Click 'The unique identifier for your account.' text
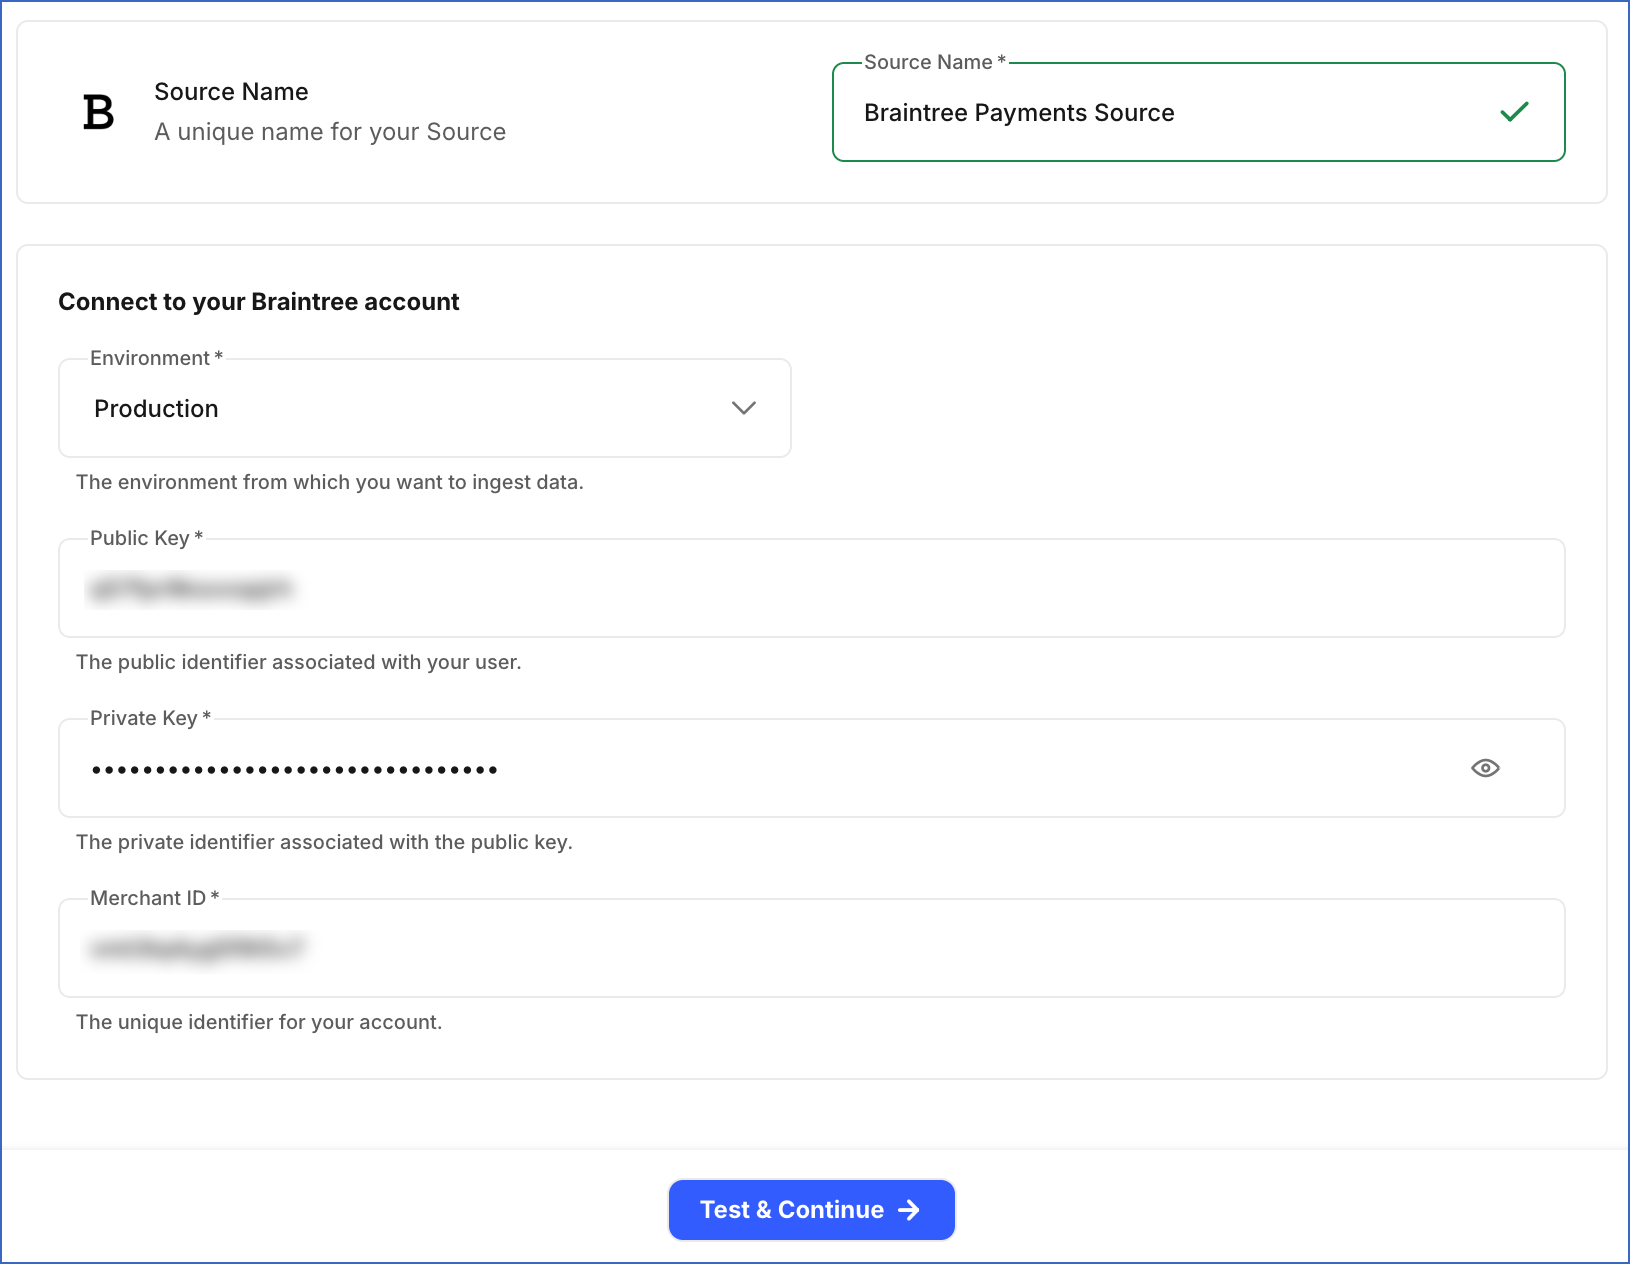The width and height of the screenshot is (1630, 1264). tap(259, 1022)
